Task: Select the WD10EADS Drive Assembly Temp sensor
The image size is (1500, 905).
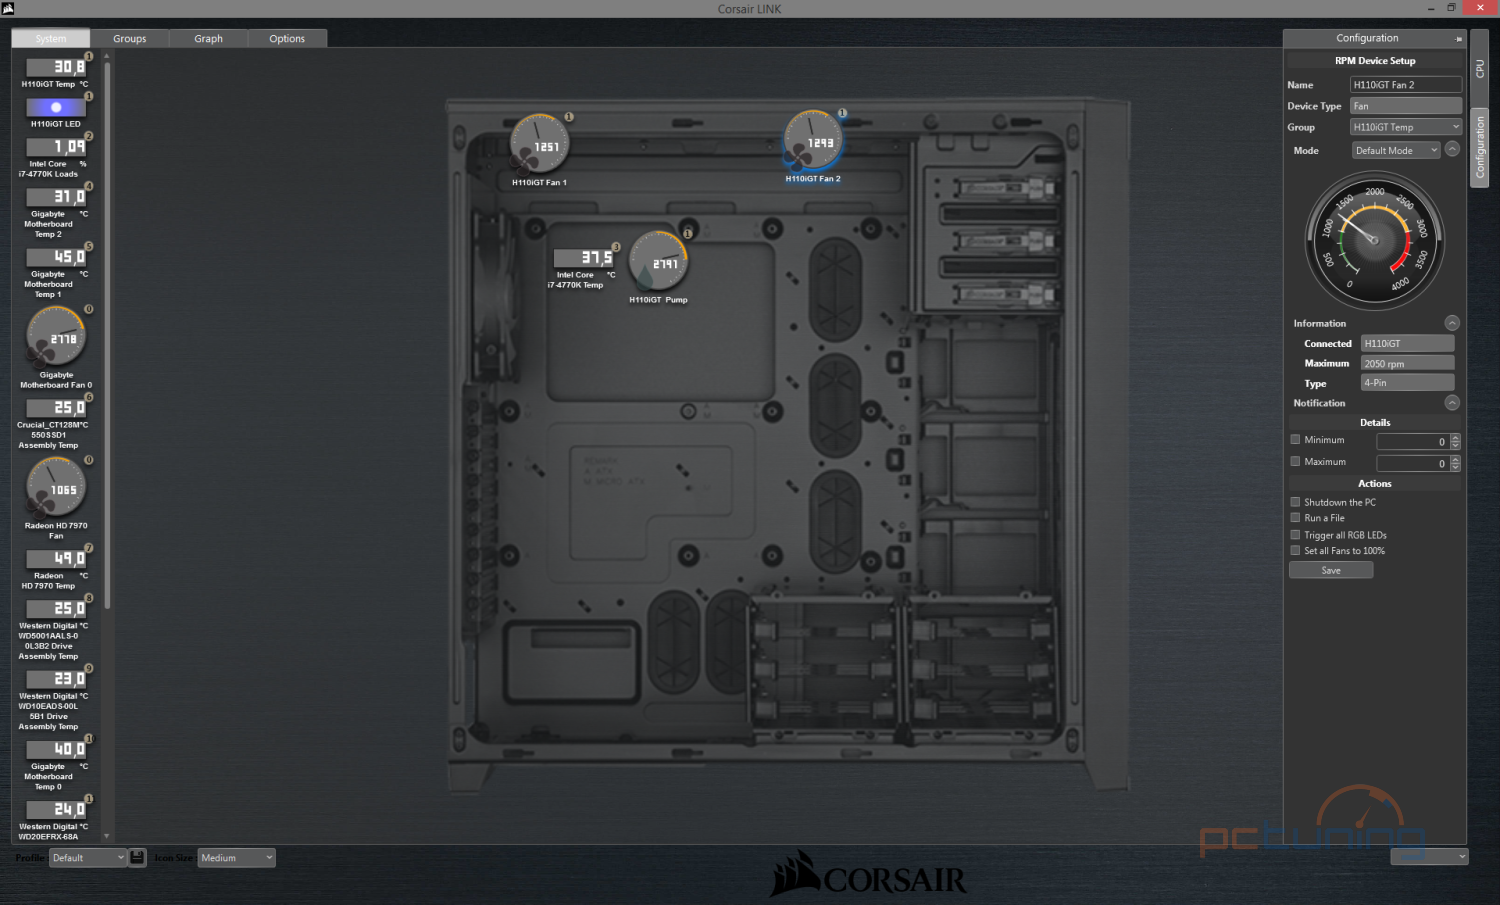Action: click(x=55, y=679)
